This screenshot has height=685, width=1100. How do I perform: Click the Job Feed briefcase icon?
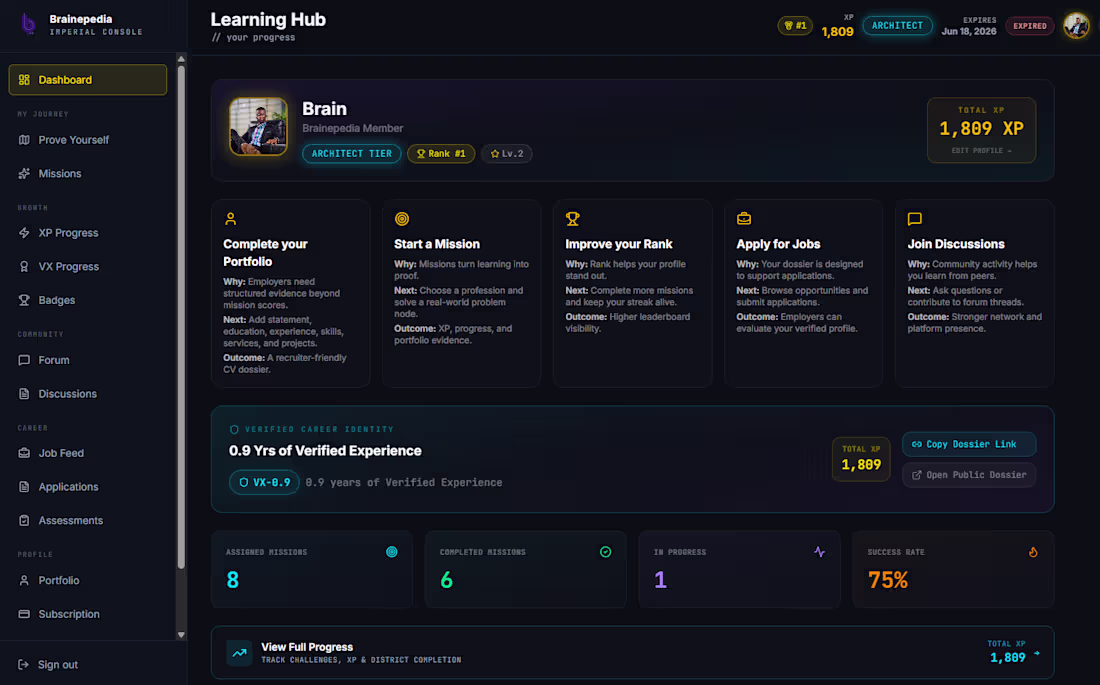coord(24,453)
